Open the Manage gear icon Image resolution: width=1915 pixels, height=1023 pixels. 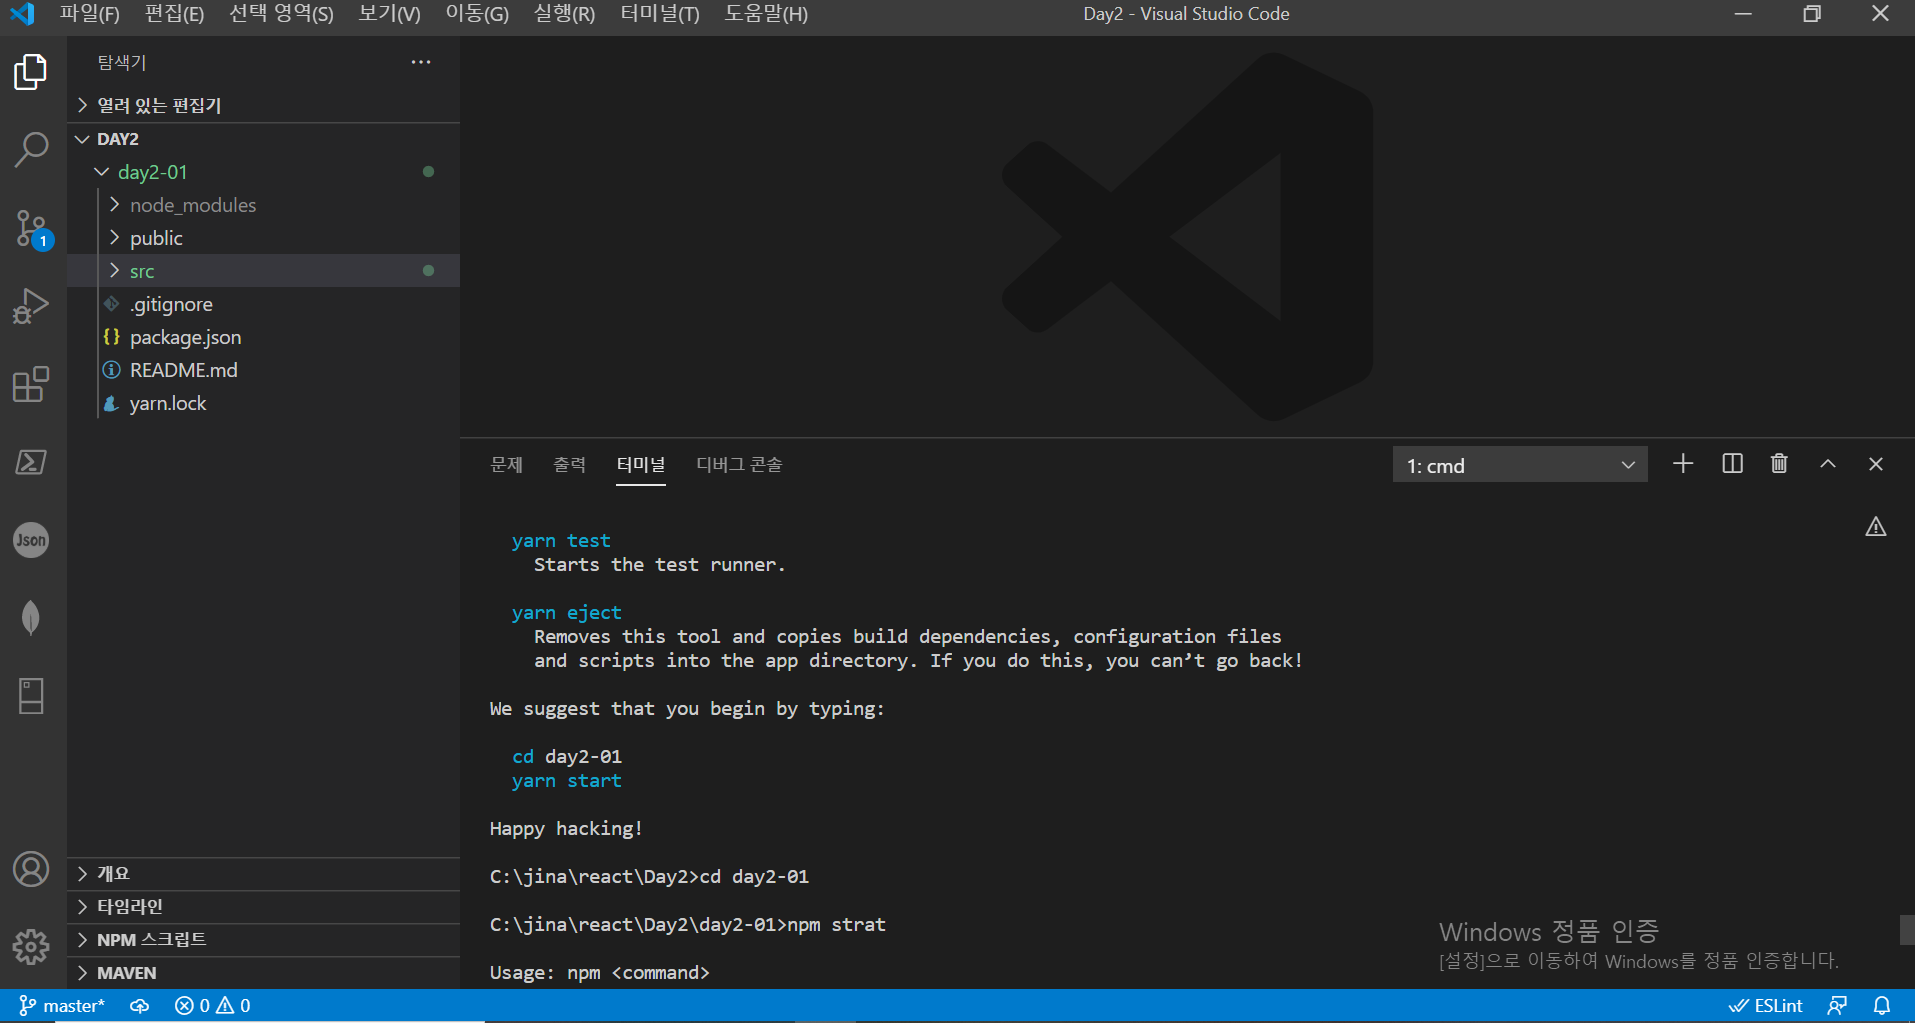[31, 946]
